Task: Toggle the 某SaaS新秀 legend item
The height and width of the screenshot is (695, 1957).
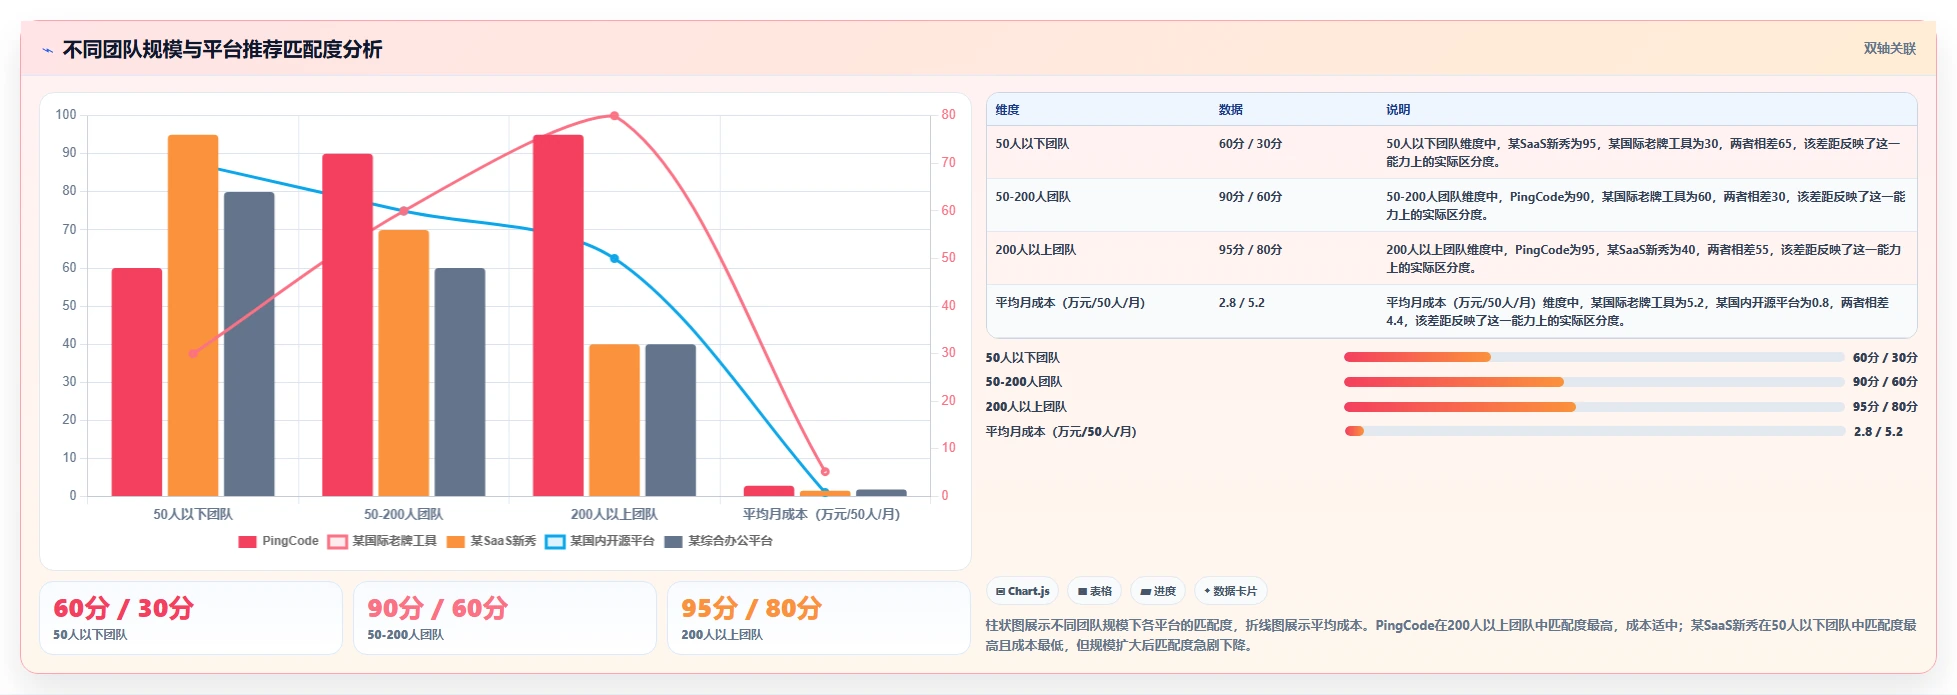Action: [491, 541]
